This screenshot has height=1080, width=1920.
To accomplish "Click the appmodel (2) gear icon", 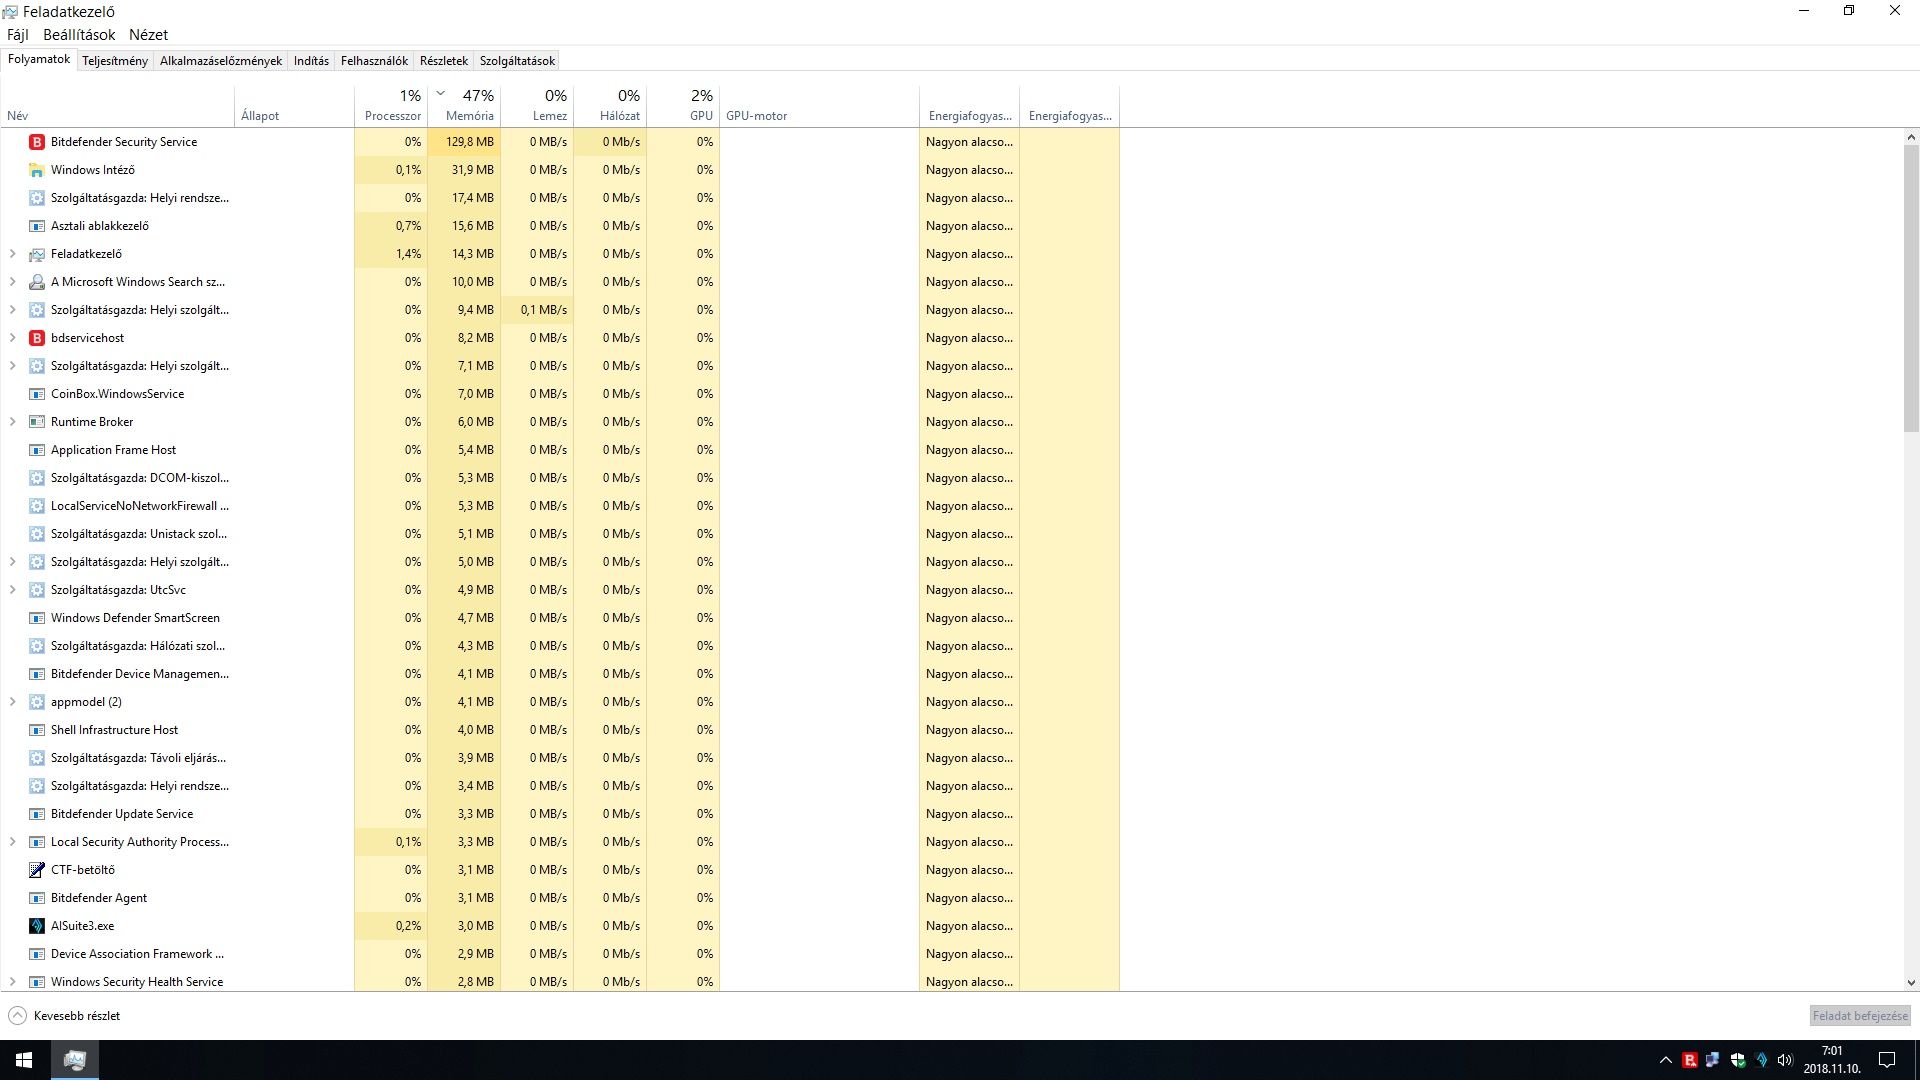I will (37, 702).
